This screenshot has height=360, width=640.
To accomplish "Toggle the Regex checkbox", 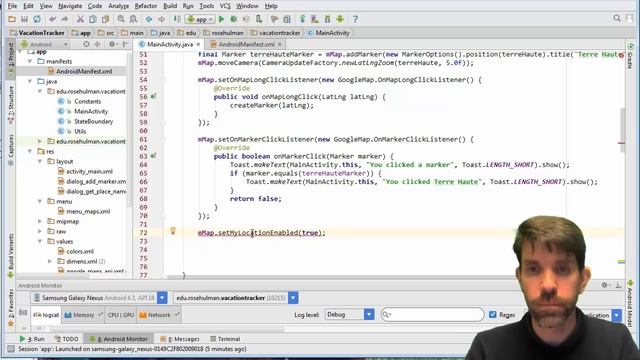I will [493, 314].
